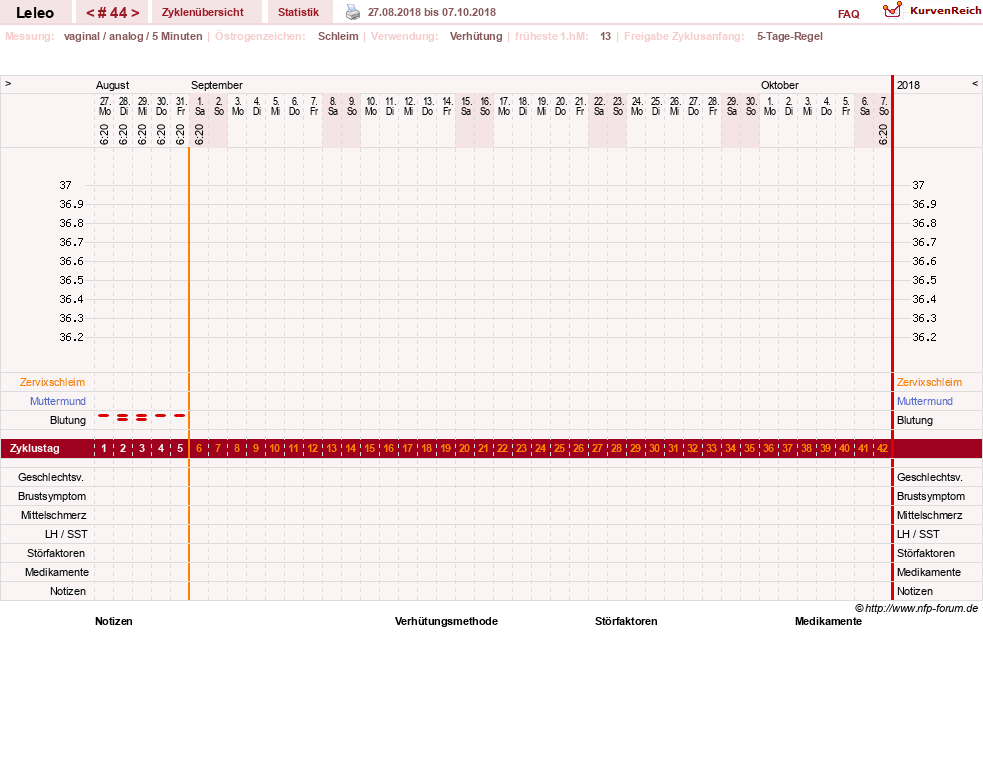The height and width of the screenshot is (780, 983).
Task: Click the date column 15. Sa
Action: point(466,106)
